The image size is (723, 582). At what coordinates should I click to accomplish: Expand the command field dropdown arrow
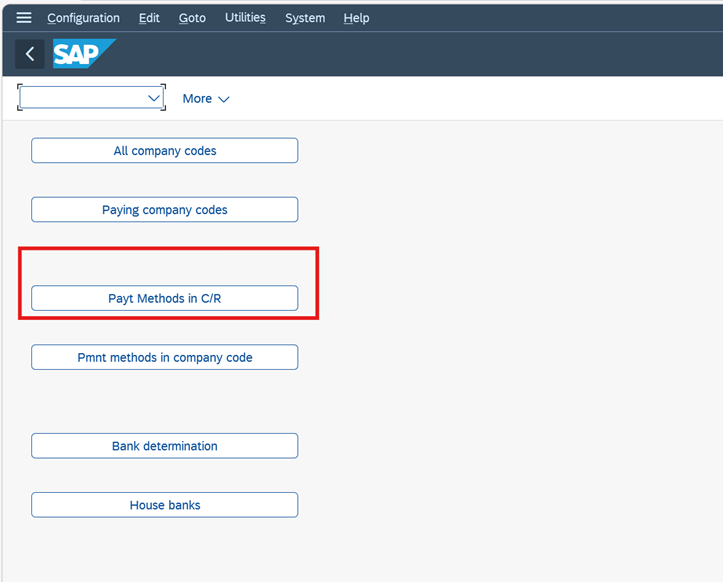pos(154,98)
